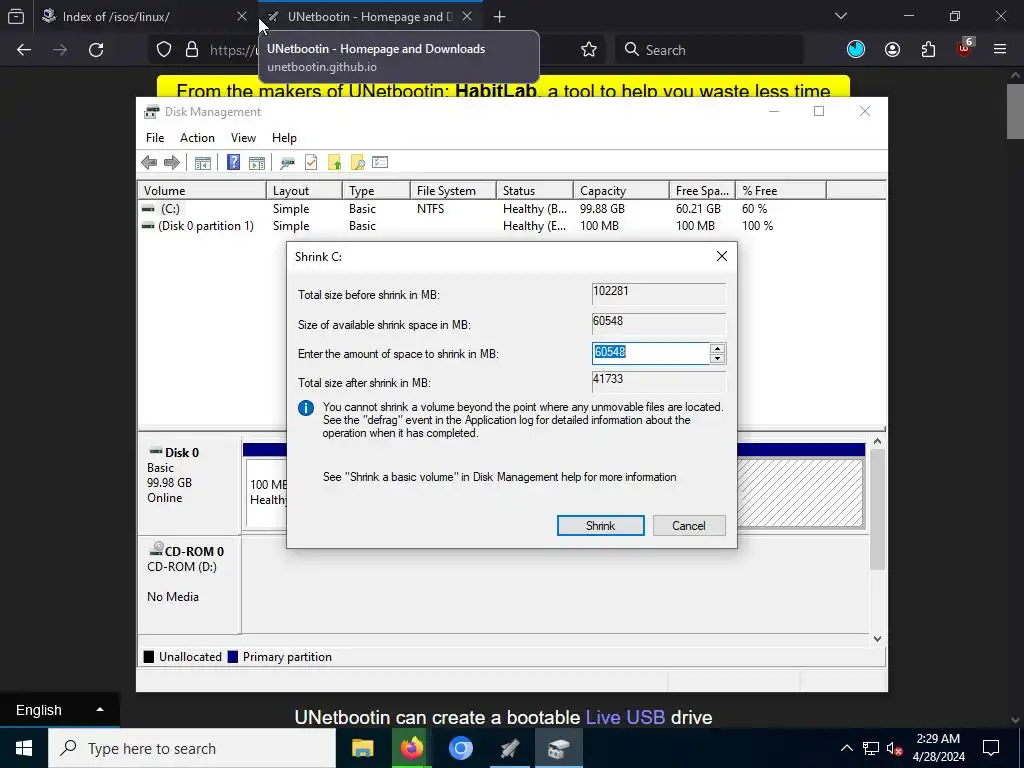Click the network tray icon
The width and height of the screenshot is (1024, 768).
click(871, 749)
